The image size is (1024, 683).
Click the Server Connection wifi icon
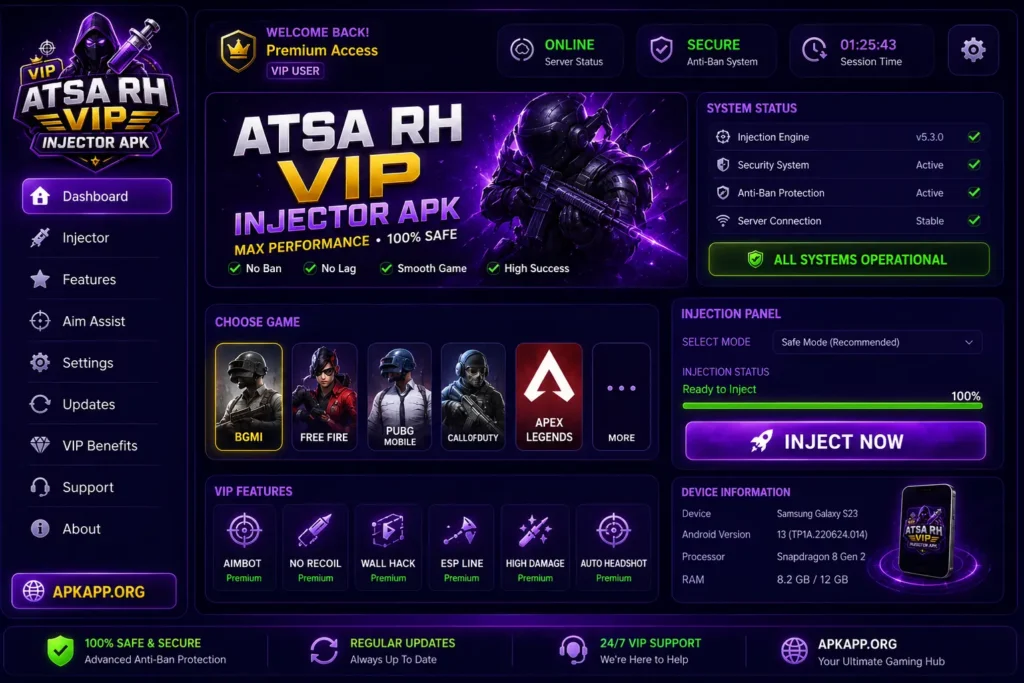(x=723, y=221)
